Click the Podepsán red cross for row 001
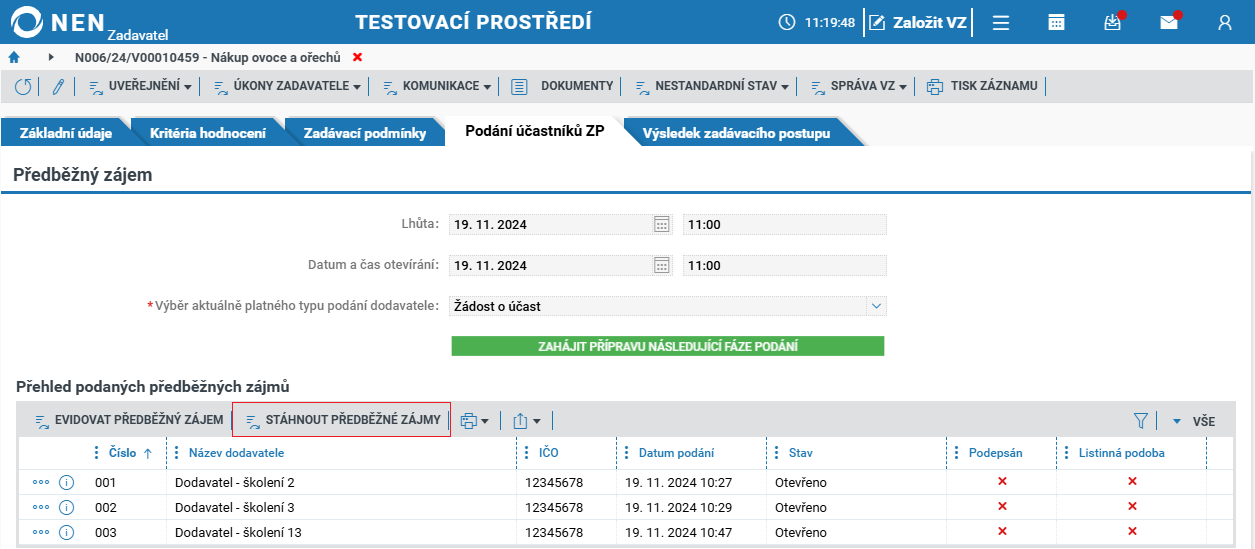1255x549 pixels. point(1002,482)
